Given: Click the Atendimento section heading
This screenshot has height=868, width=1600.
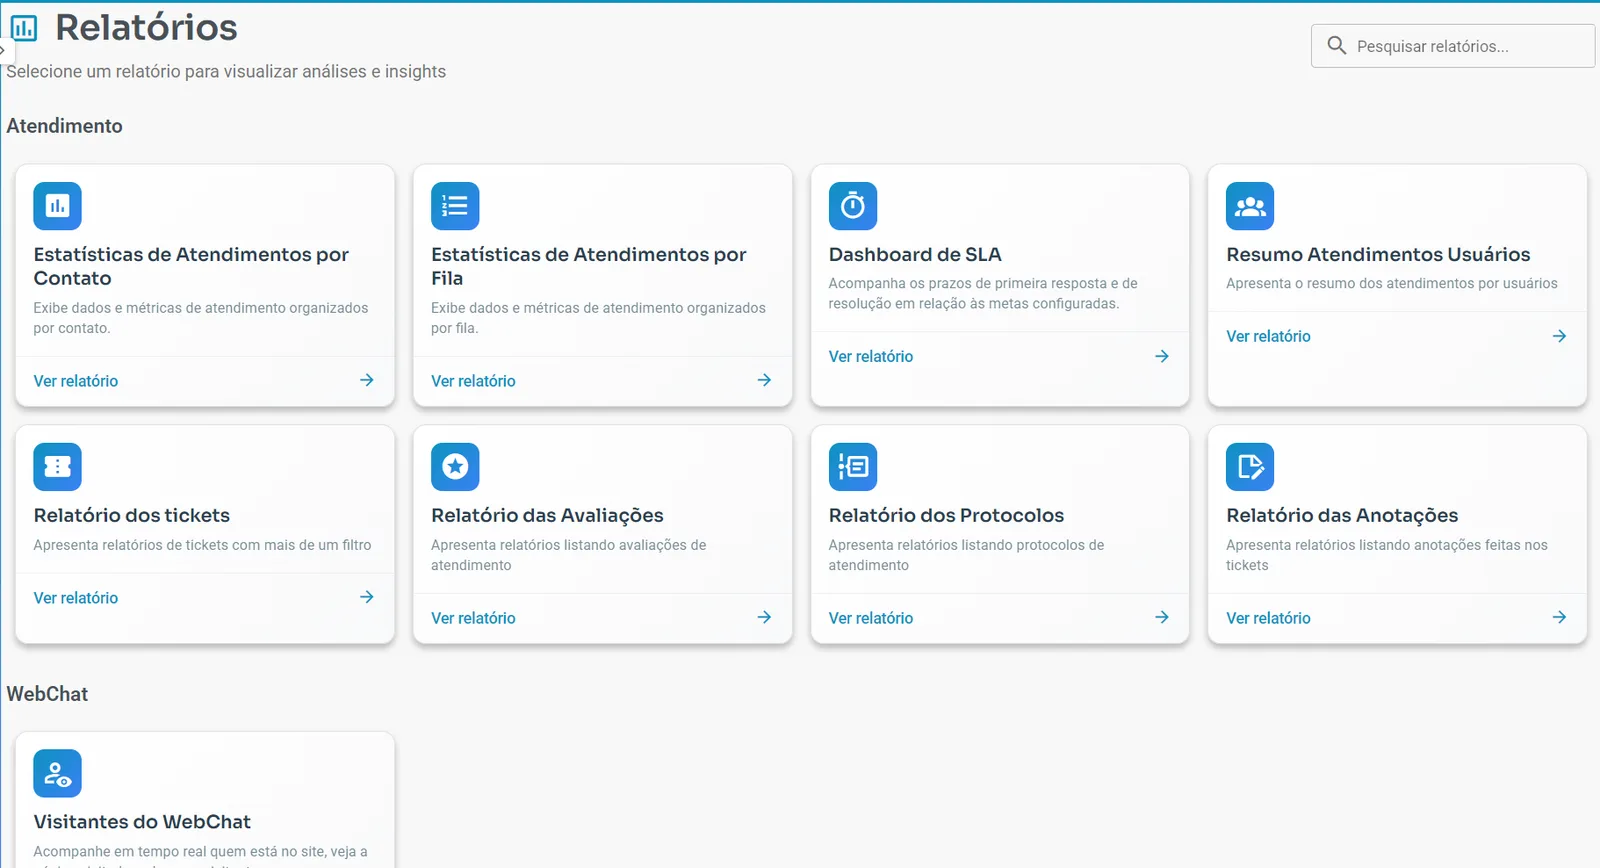Looking at the screenshot, I should (x=65, y=126).
